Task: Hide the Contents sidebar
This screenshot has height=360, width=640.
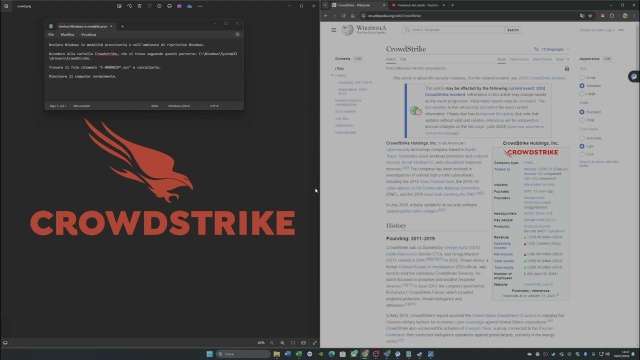Action: tap(358, 59)
